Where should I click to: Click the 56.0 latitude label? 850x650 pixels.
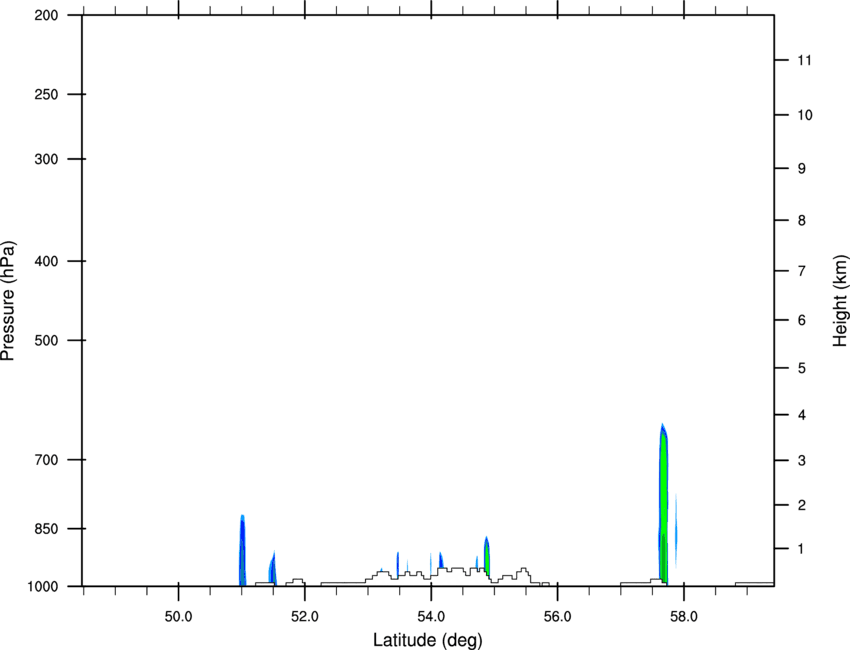pos(558,617)
